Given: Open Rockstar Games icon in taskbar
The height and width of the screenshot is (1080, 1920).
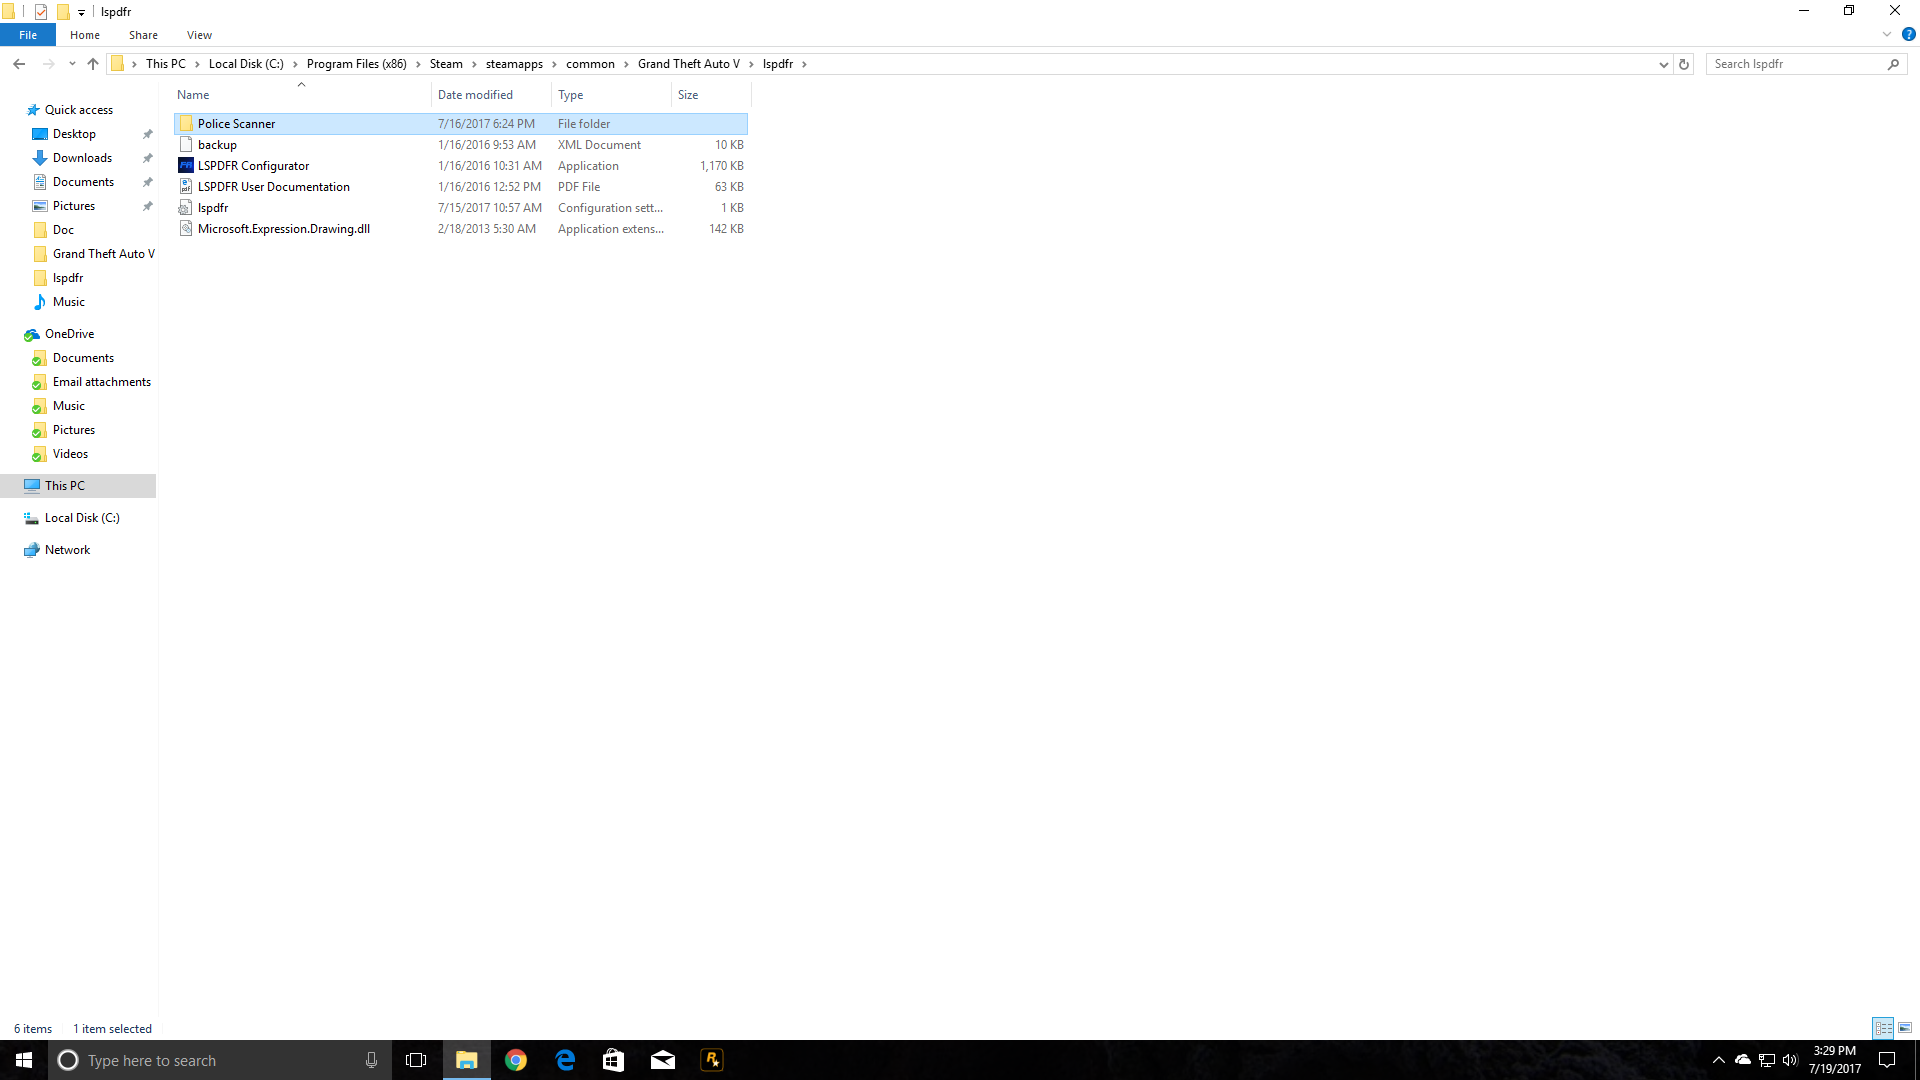Looking at the screenshot, I should [x=712, y=1060].
